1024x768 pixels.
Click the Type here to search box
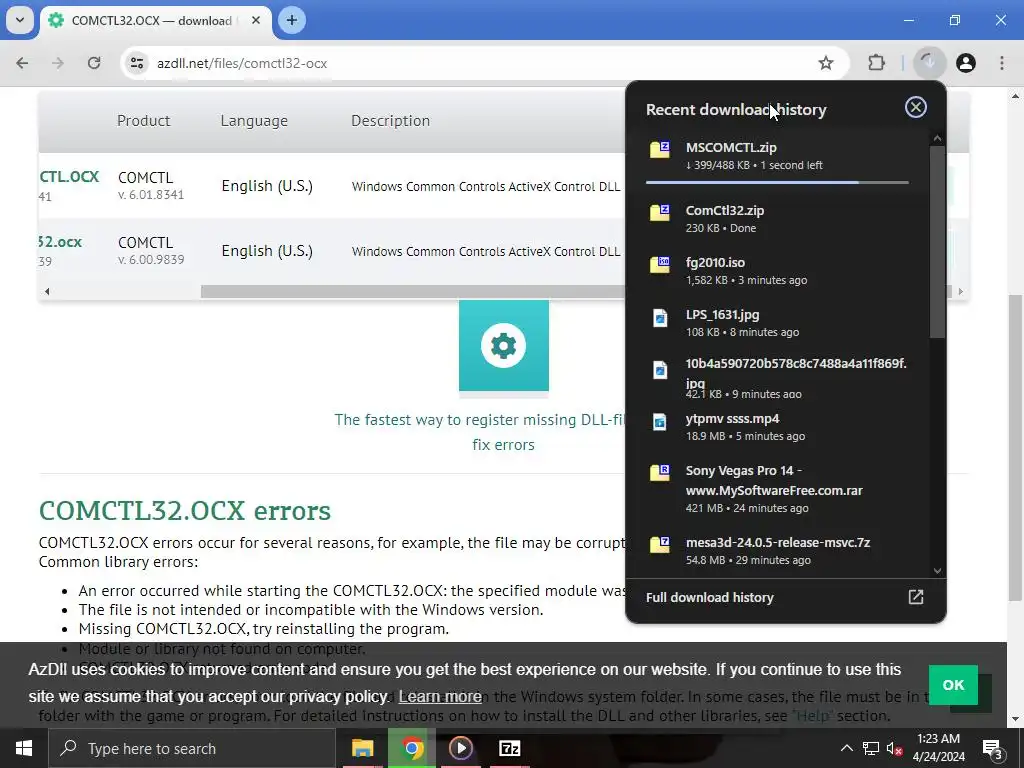pos(191,748)
